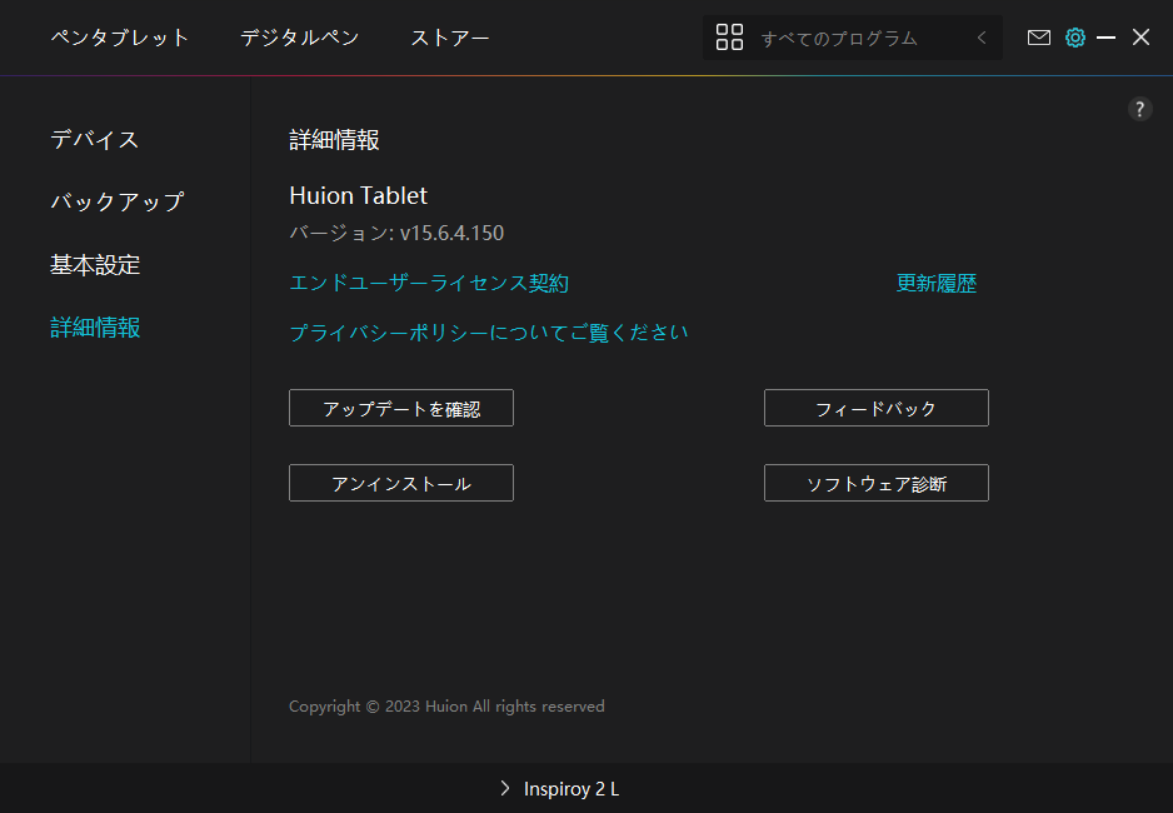Open the エンドユーザーライセンス契約 link
The height and width of the screenshot is (813, 1173).
coord(428,283)
